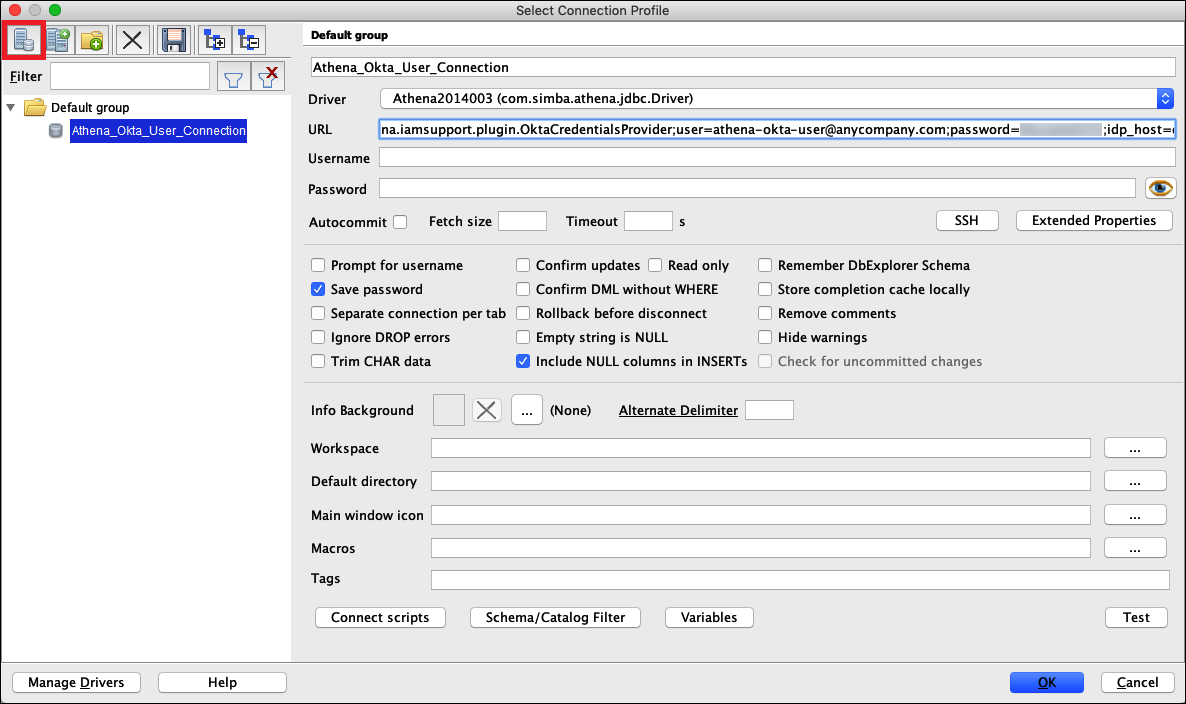Open the Main window icon file browser

[x=1135, y=514]
